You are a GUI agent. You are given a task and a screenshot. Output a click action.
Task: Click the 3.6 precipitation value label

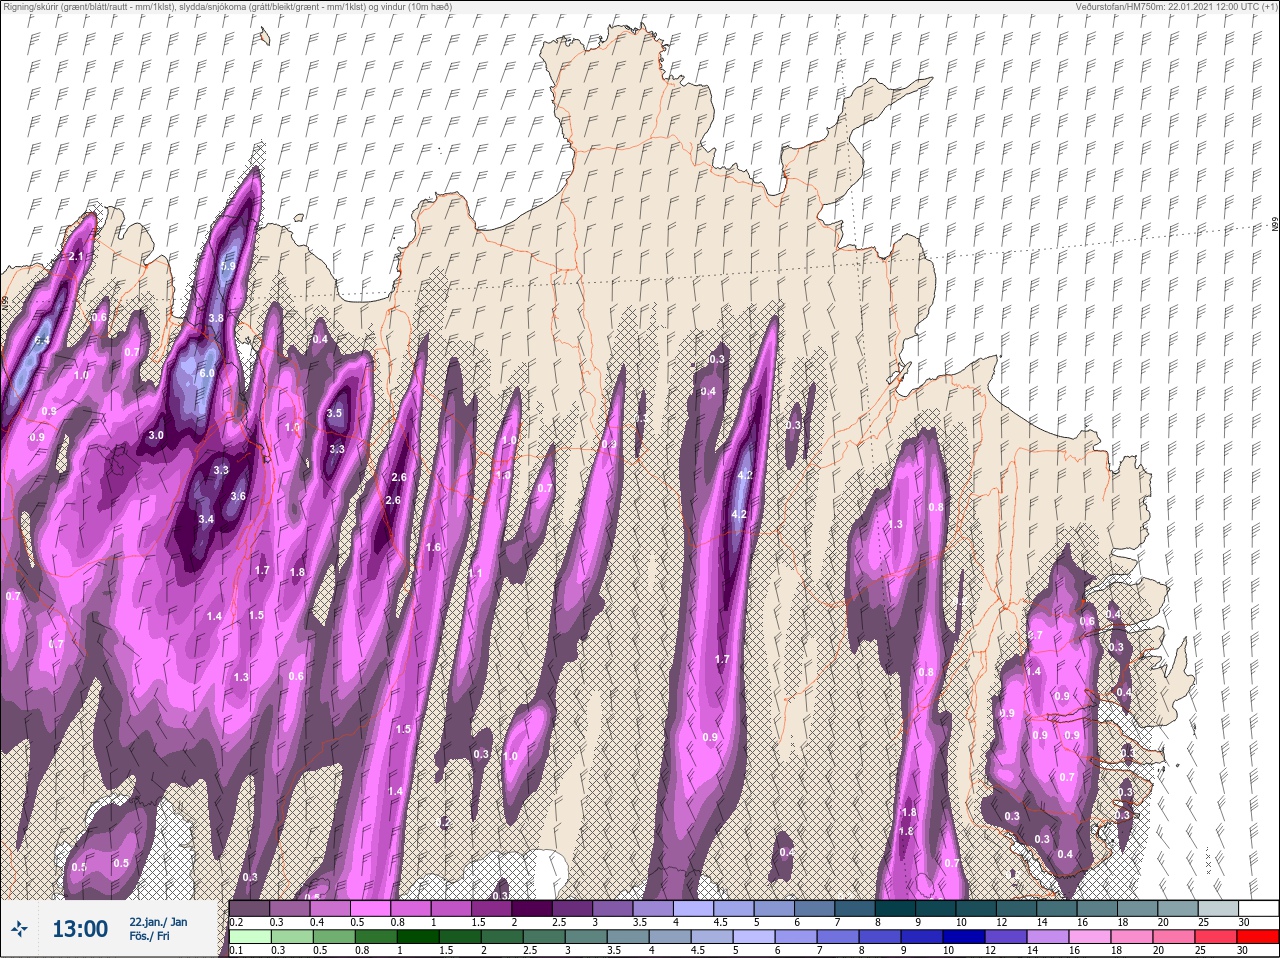pyautogui.click(x=238, y=496)
